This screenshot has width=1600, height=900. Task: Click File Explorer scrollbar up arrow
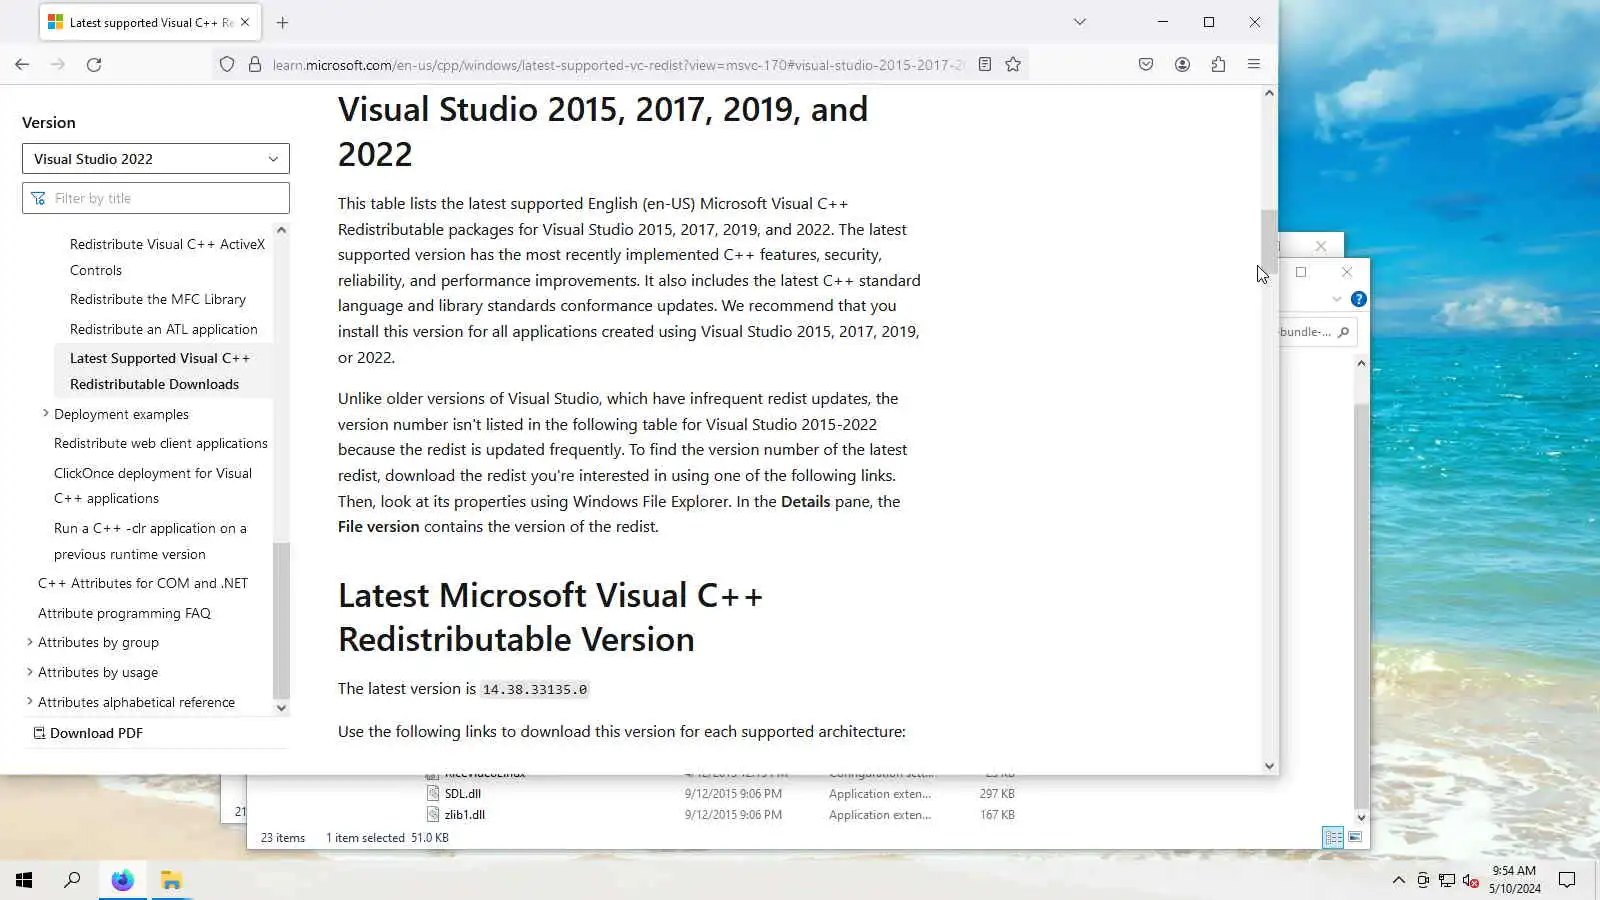point(1361,363)
